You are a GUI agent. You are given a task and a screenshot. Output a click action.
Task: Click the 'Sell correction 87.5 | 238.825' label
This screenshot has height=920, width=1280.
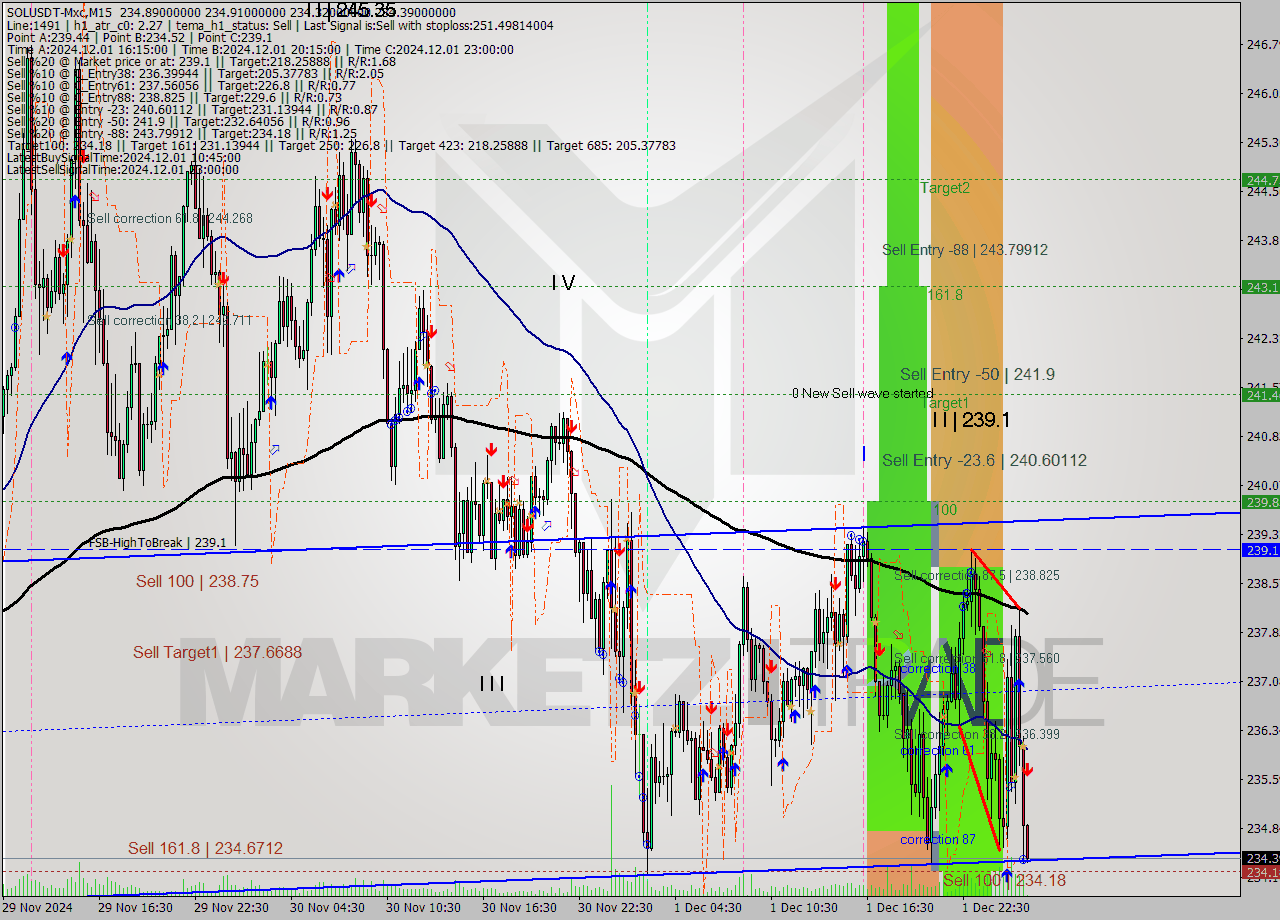coord(976,576)
